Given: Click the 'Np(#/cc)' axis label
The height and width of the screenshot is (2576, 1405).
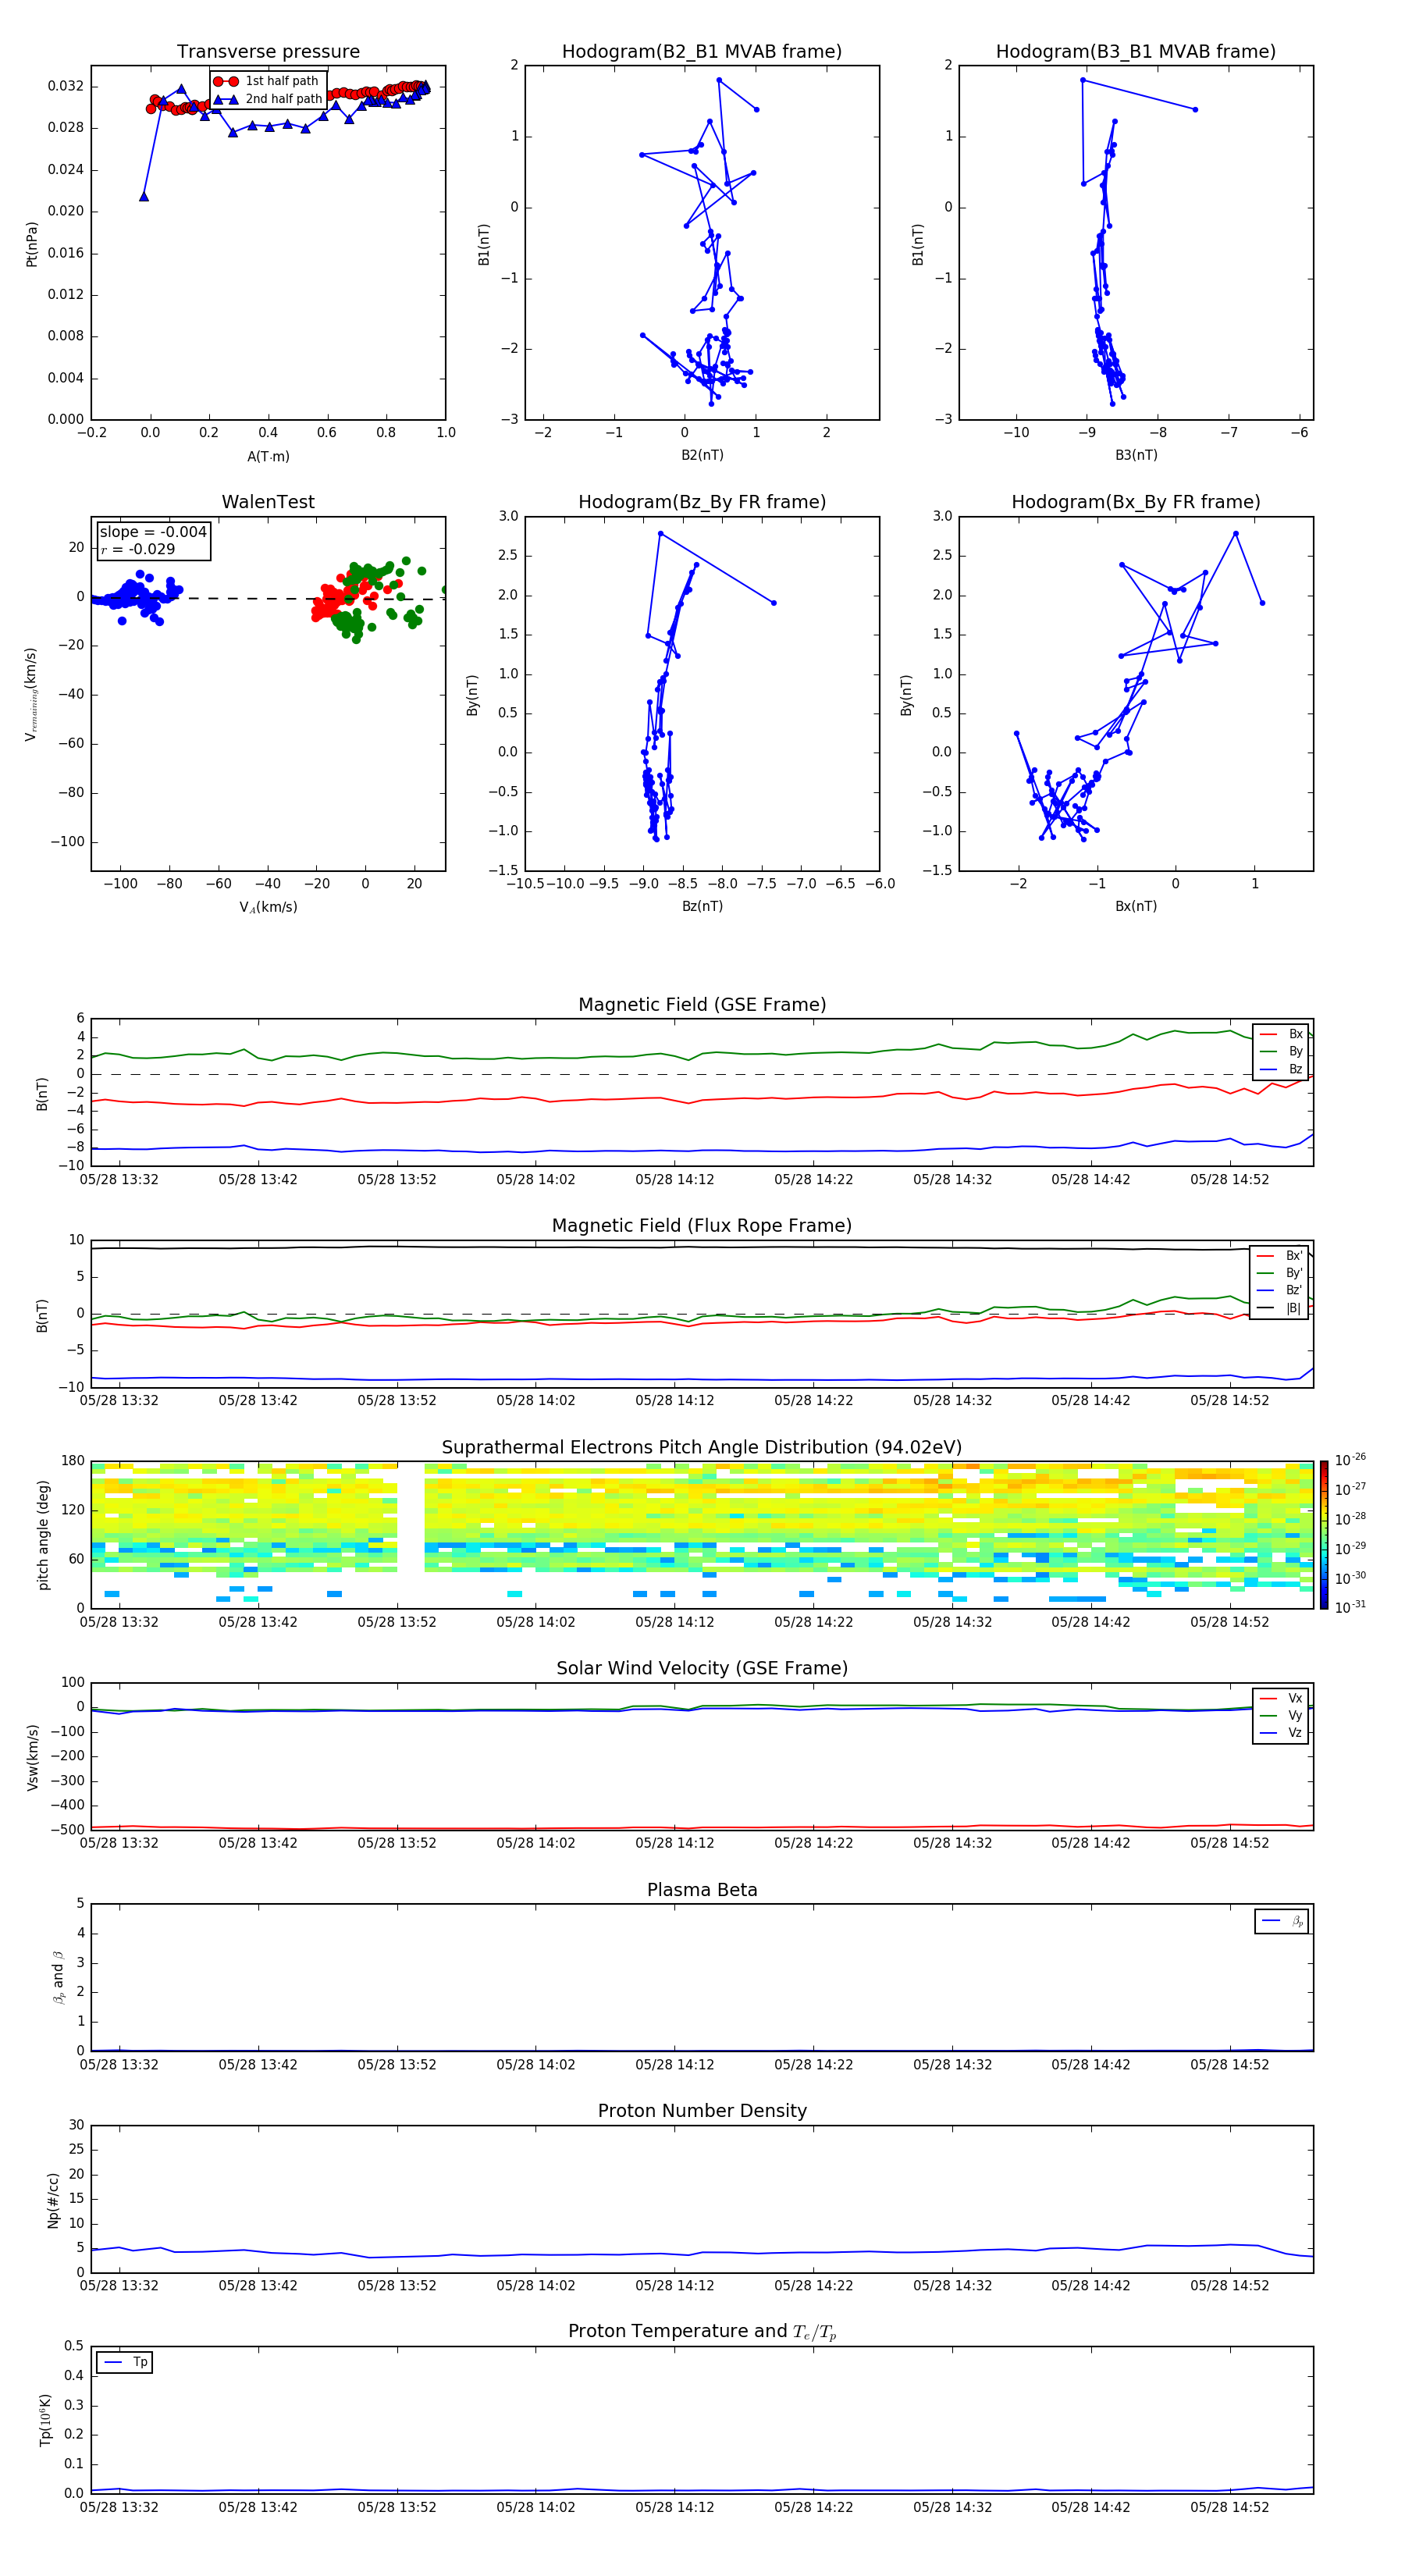Looking at the screenshot, I should (x=53, y=2200).
